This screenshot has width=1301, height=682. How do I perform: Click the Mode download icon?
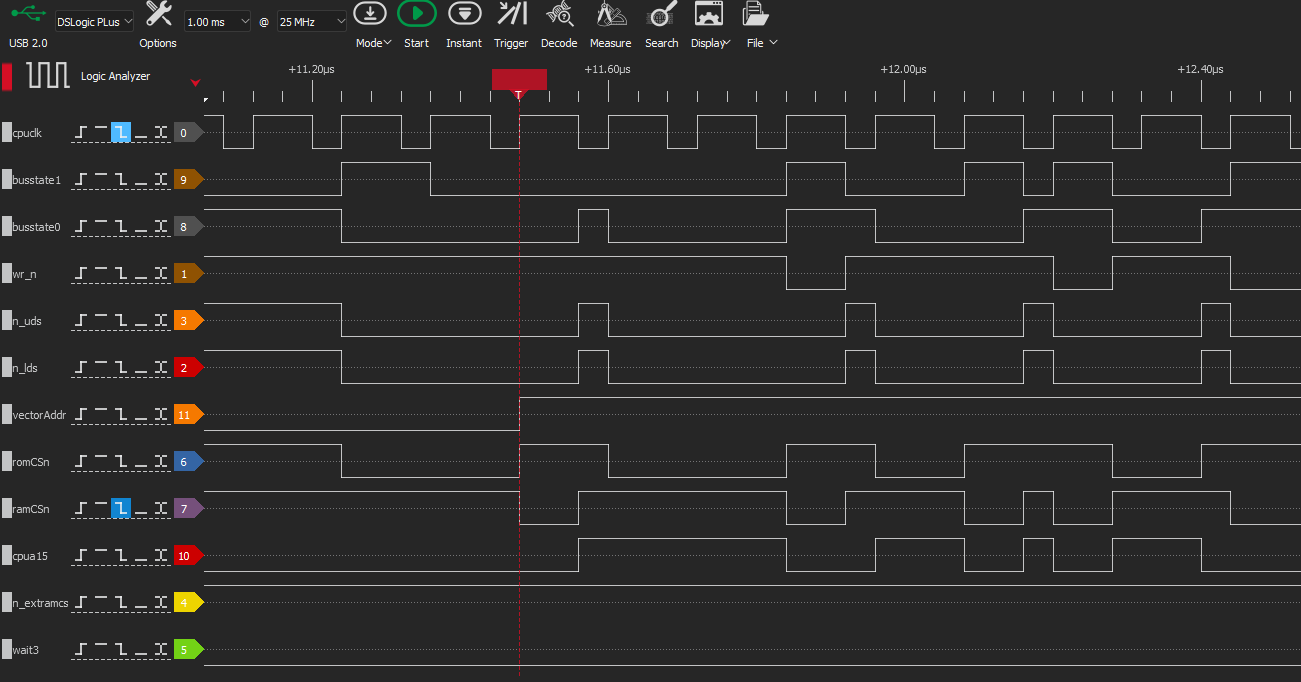370,14
